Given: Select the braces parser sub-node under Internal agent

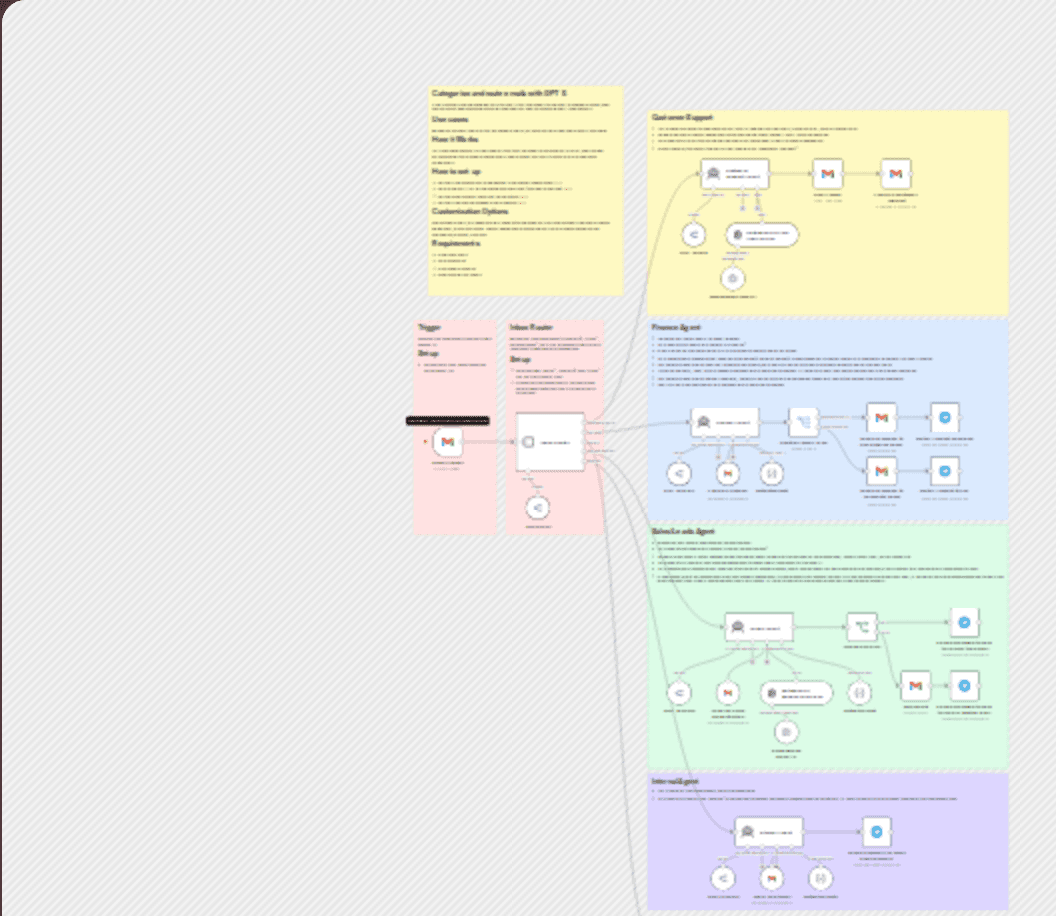Looking at the screenshot, I should (820, 878).
